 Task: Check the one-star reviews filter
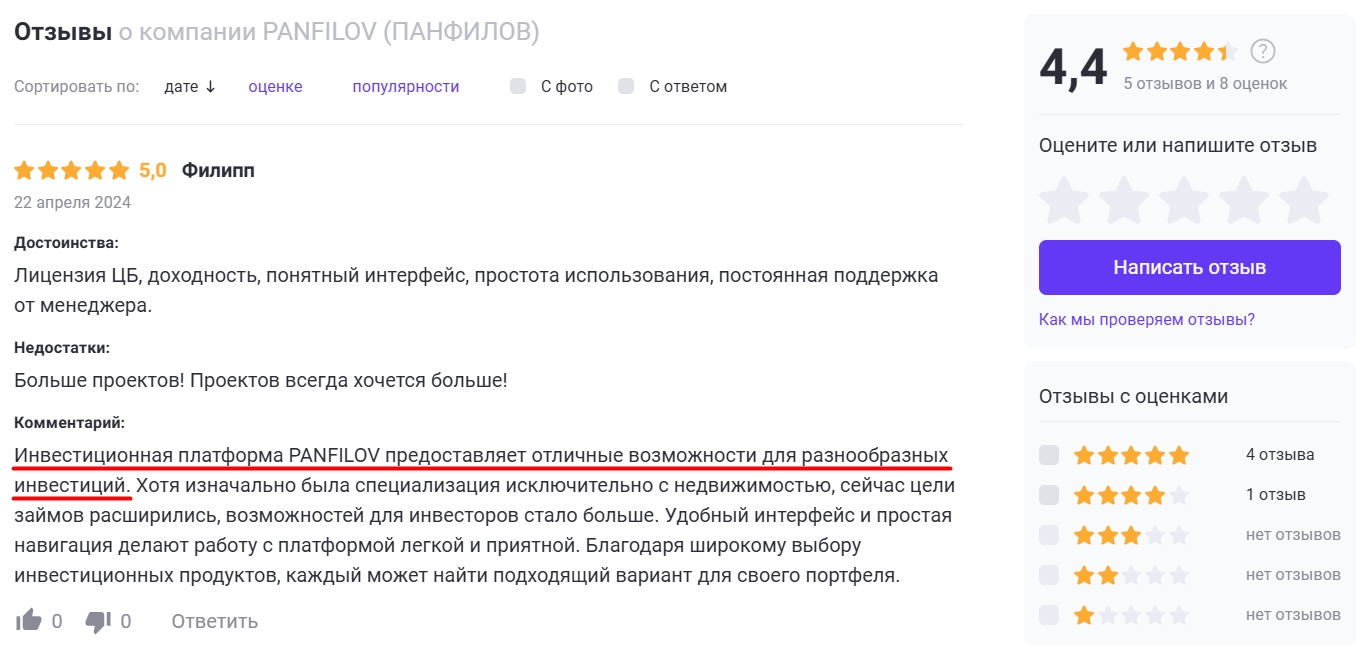pyautogui.click(x=1049, y=615)
